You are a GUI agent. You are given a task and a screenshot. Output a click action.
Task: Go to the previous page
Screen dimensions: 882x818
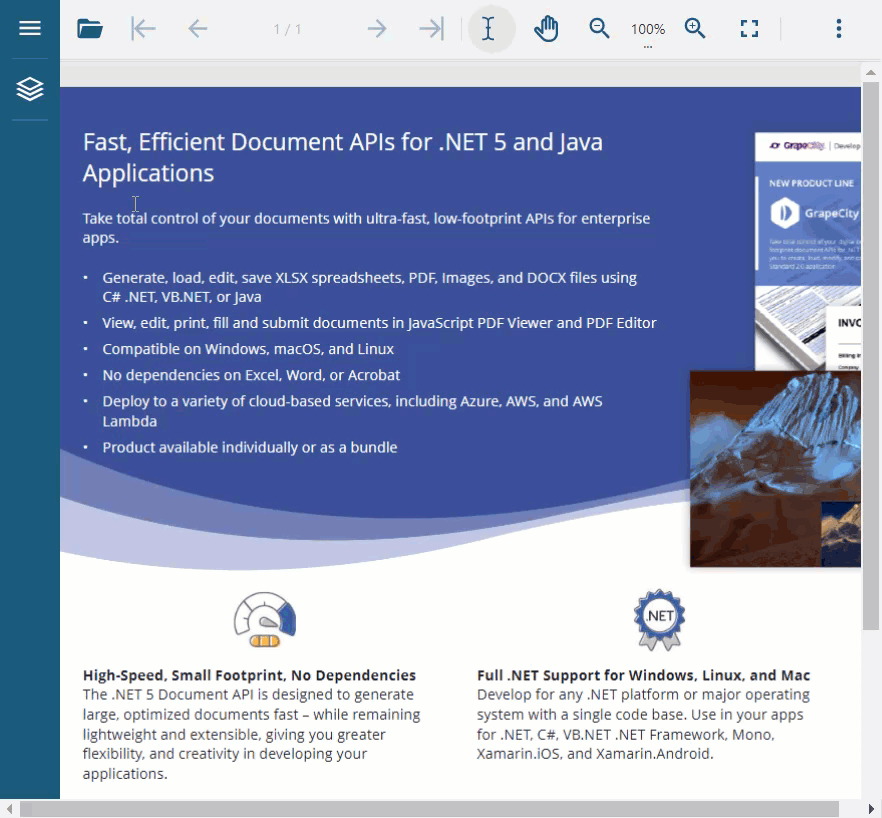[197, 29]
